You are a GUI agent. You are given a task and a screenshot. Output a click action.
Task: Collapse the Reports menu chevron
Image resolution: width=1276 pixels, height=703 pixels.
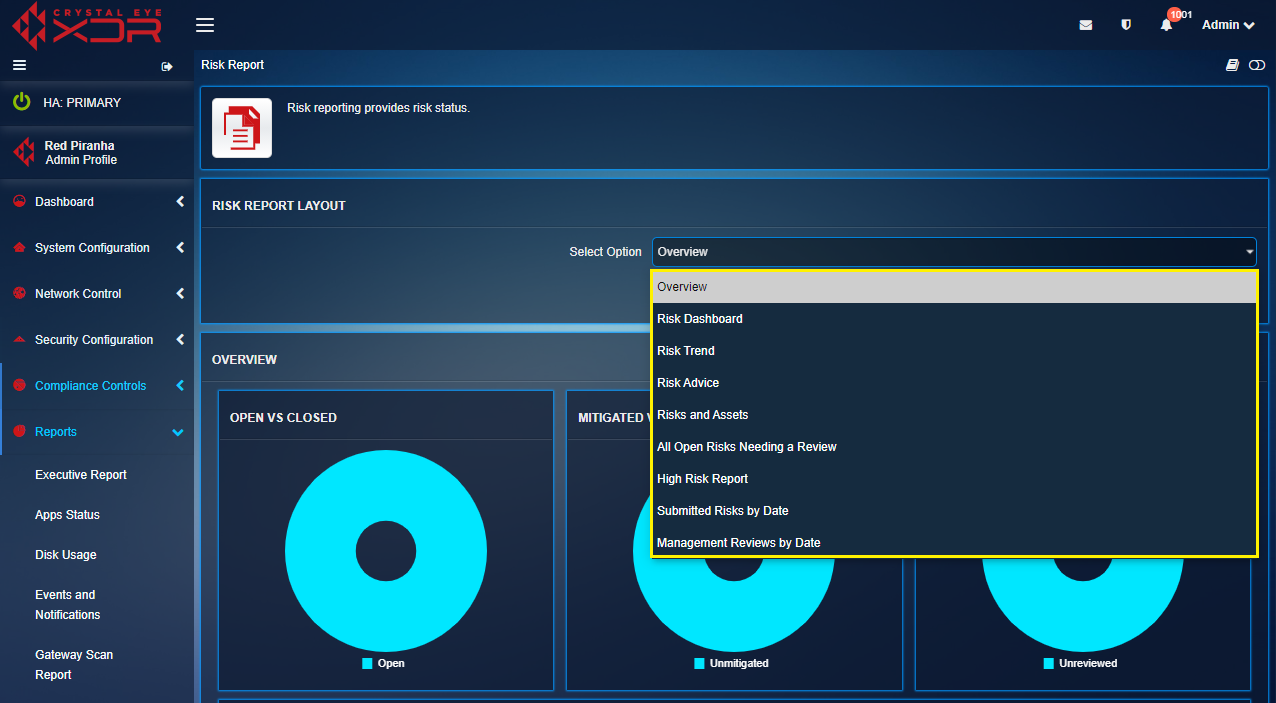178,432
